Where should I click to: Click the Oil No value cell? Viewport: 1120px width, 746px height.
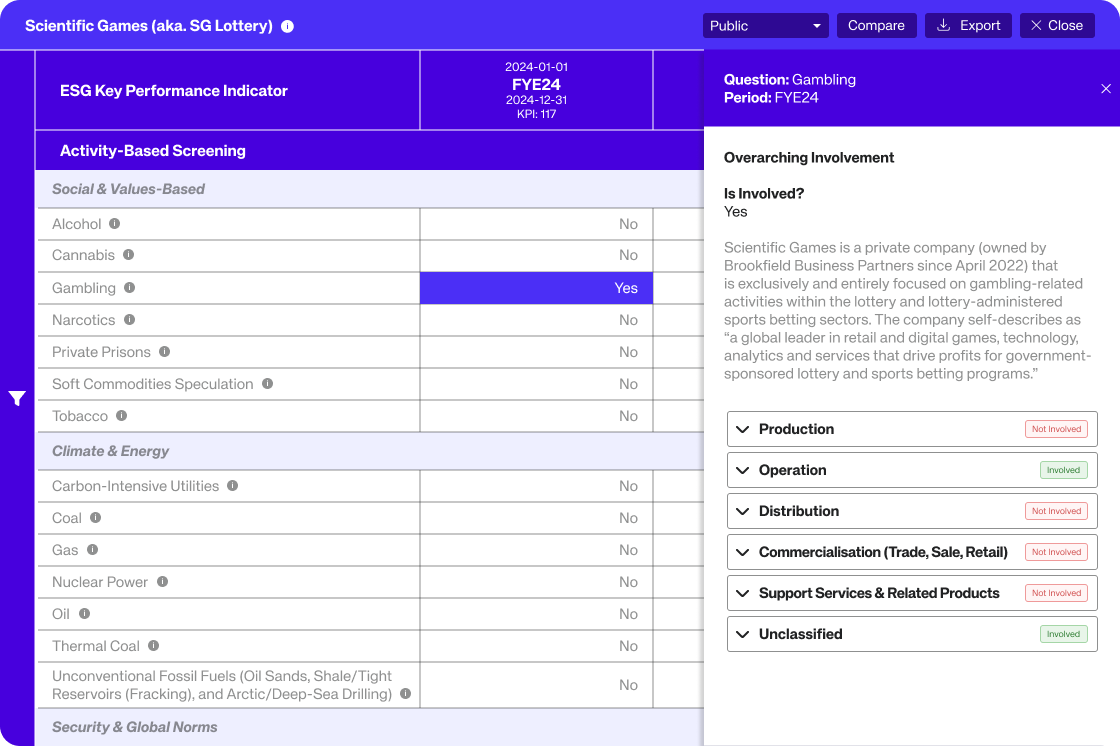[536, 614]
